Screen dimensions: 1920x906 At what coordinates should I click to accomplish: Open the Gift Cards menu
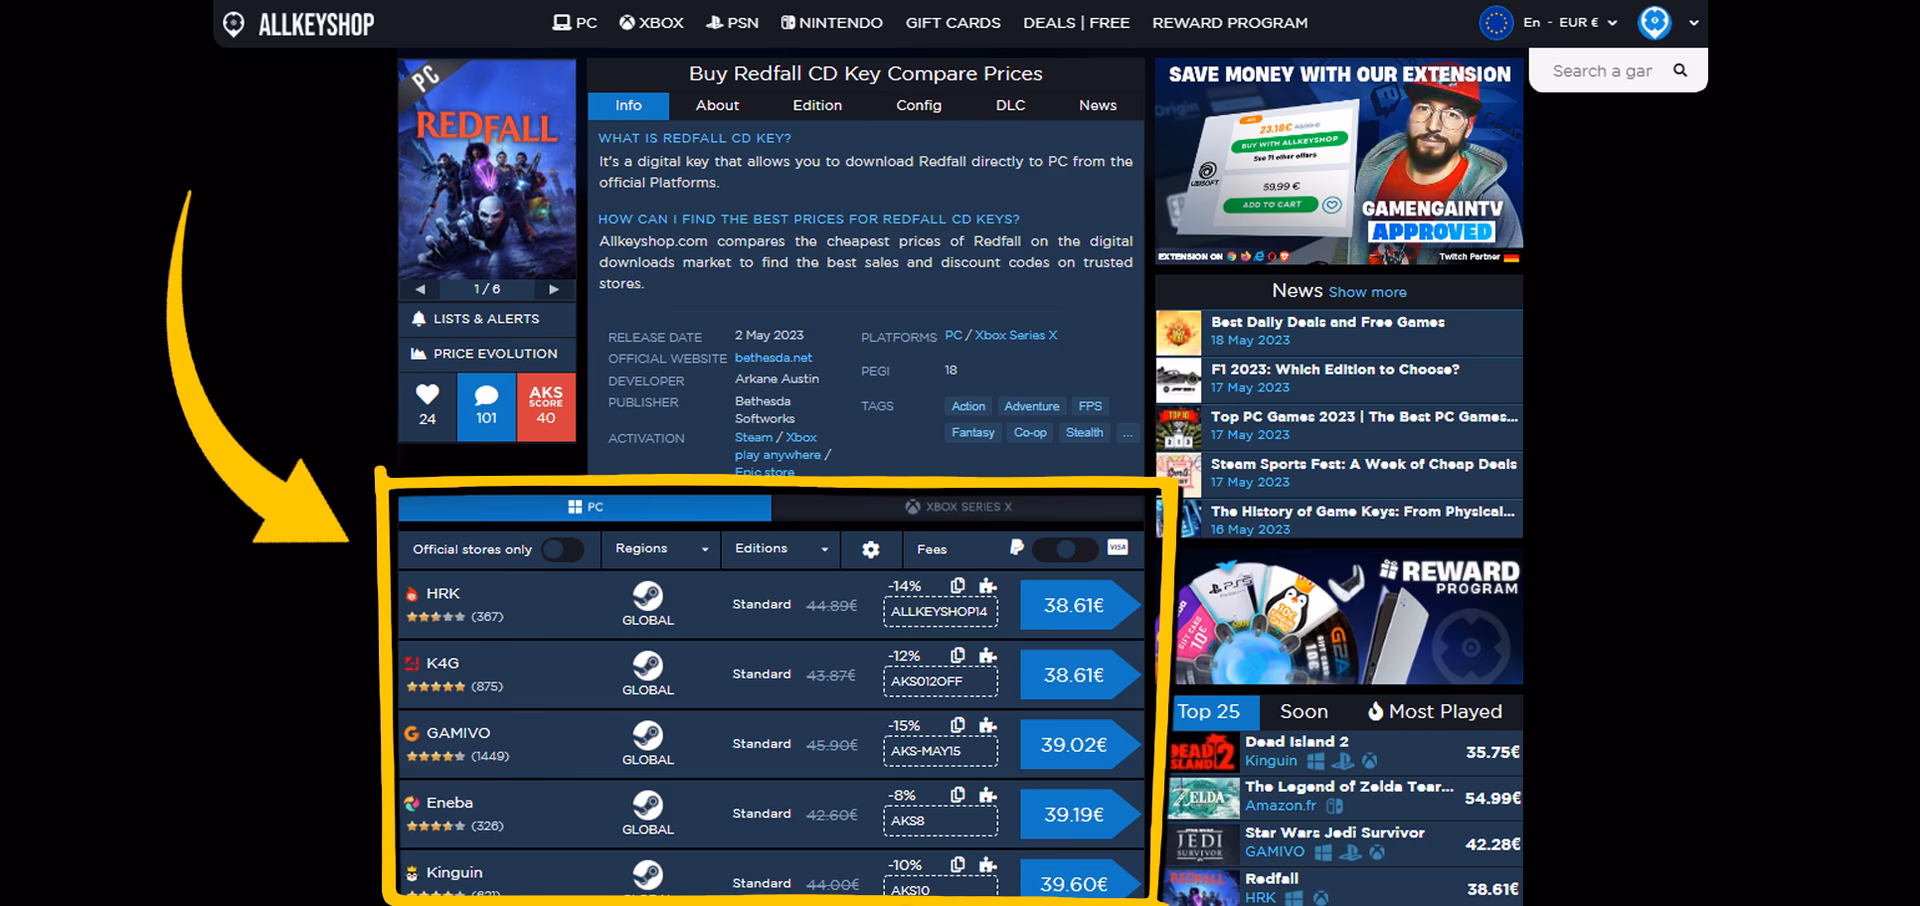tap(953, 23)
